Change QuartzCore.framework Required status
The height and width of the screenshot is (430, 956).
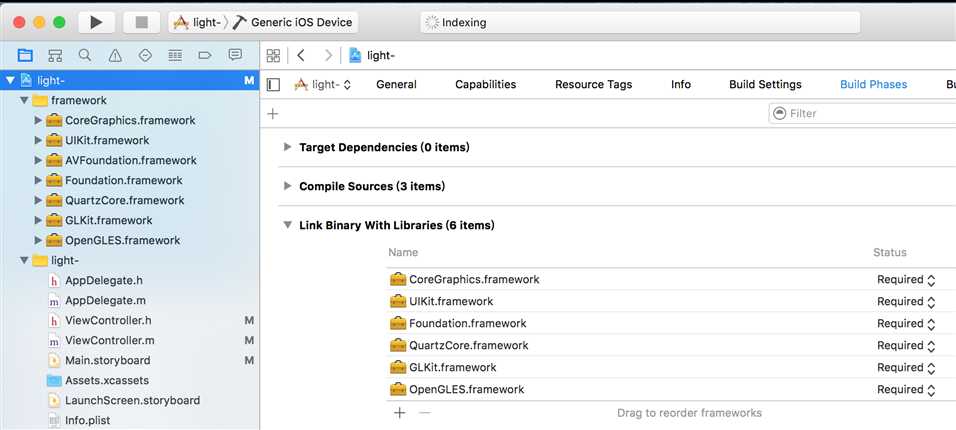pyautogui.click(x=906, y=346)
